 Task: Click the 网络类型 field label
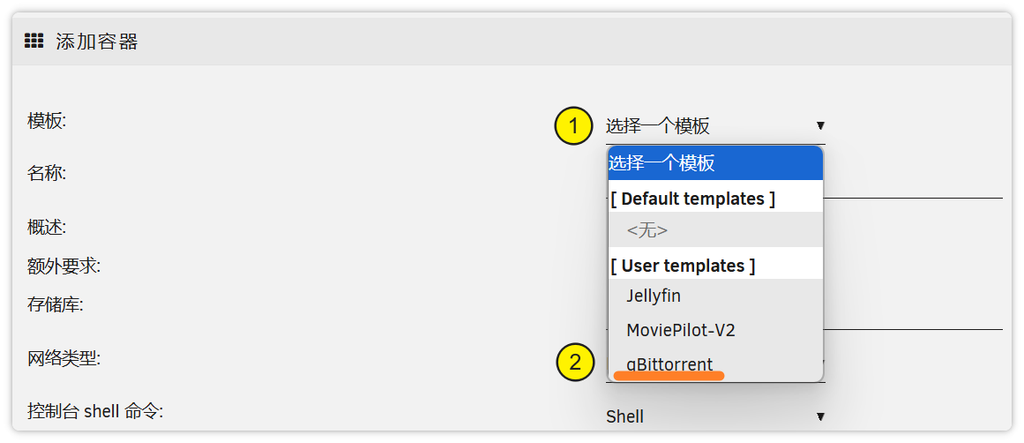pyautogui.click(x=63, y=357)
